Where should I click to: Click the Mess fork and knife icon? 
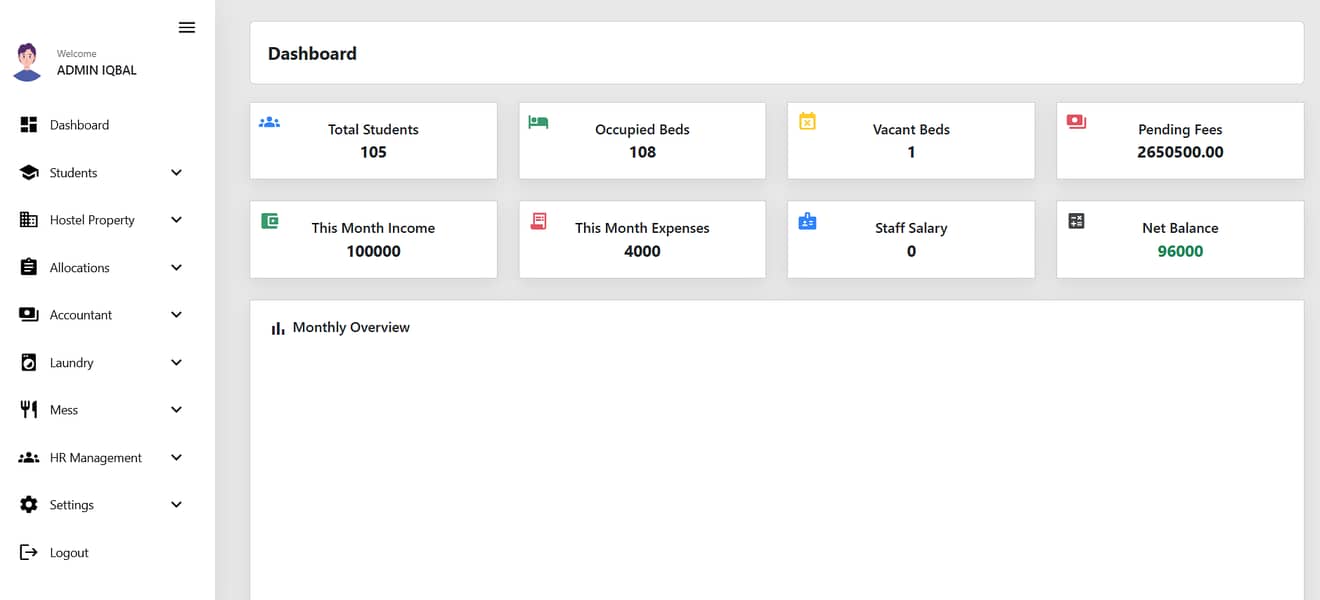(29, 410)
